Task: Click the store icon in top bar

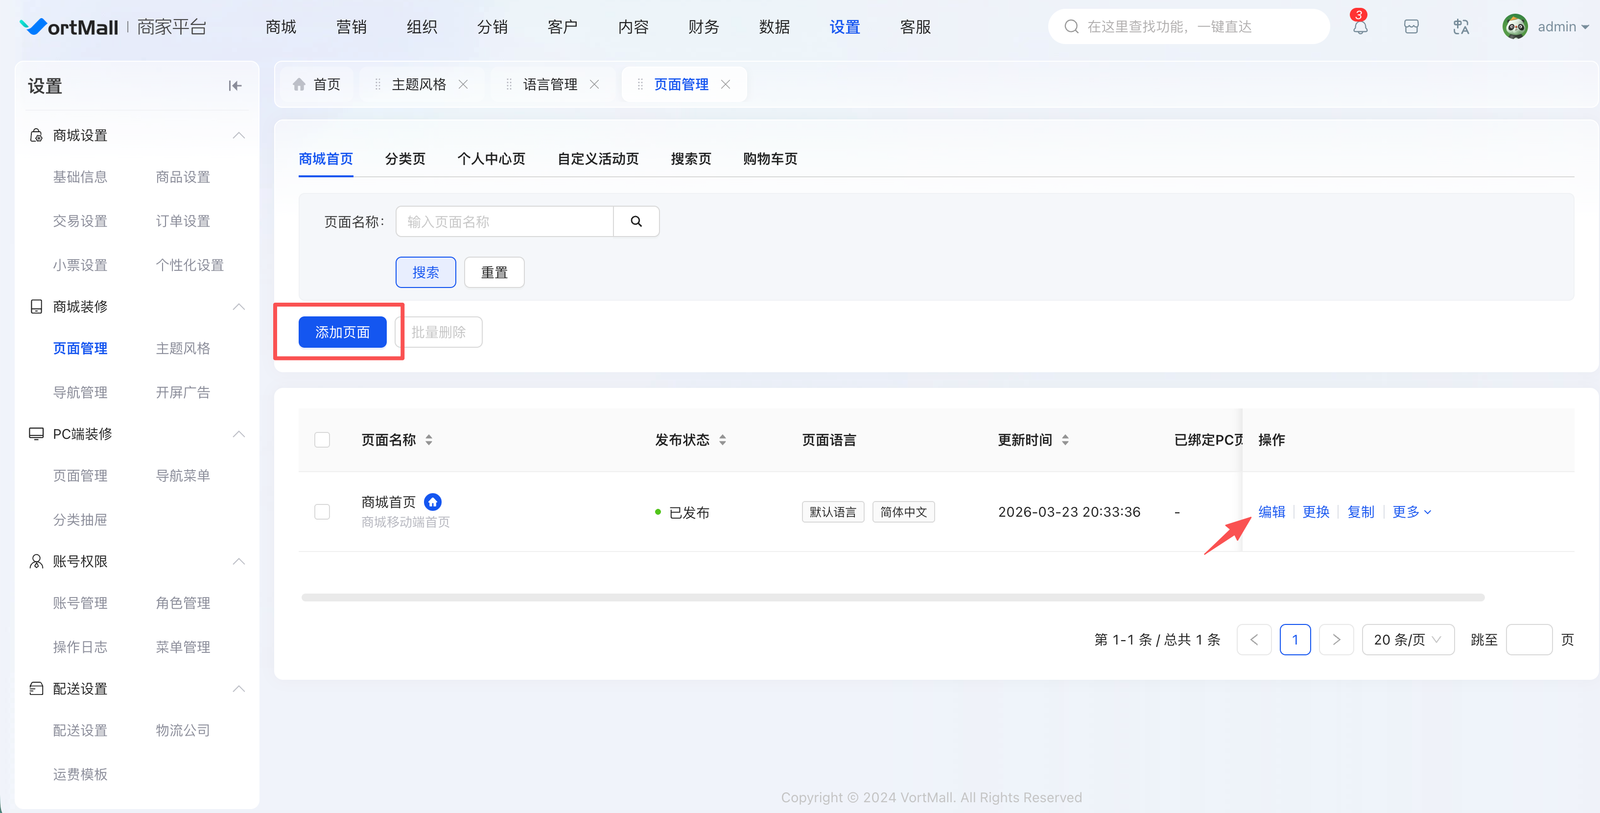Action: [1411, 27]
